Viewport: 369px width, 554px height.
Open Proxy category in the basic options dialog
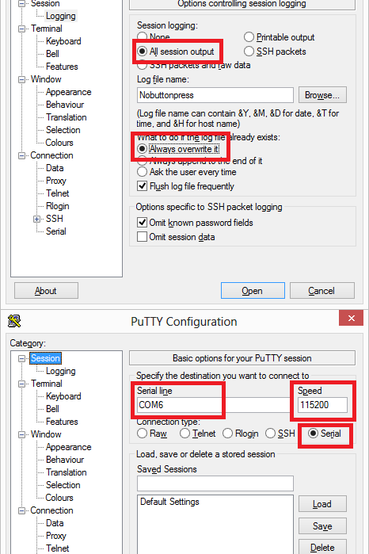pos(56,536)
